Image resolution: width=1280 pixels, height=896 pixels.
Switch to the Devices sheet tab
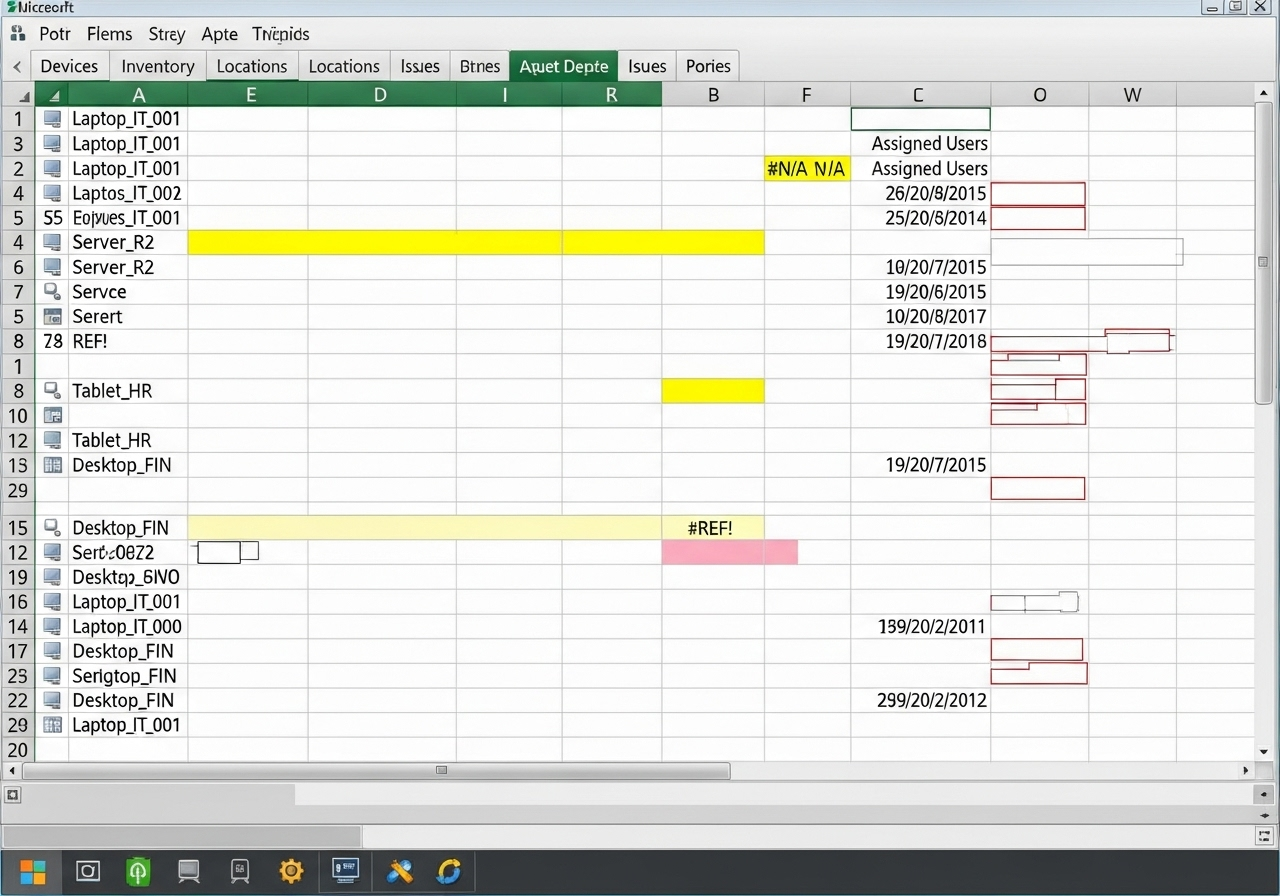69,66
